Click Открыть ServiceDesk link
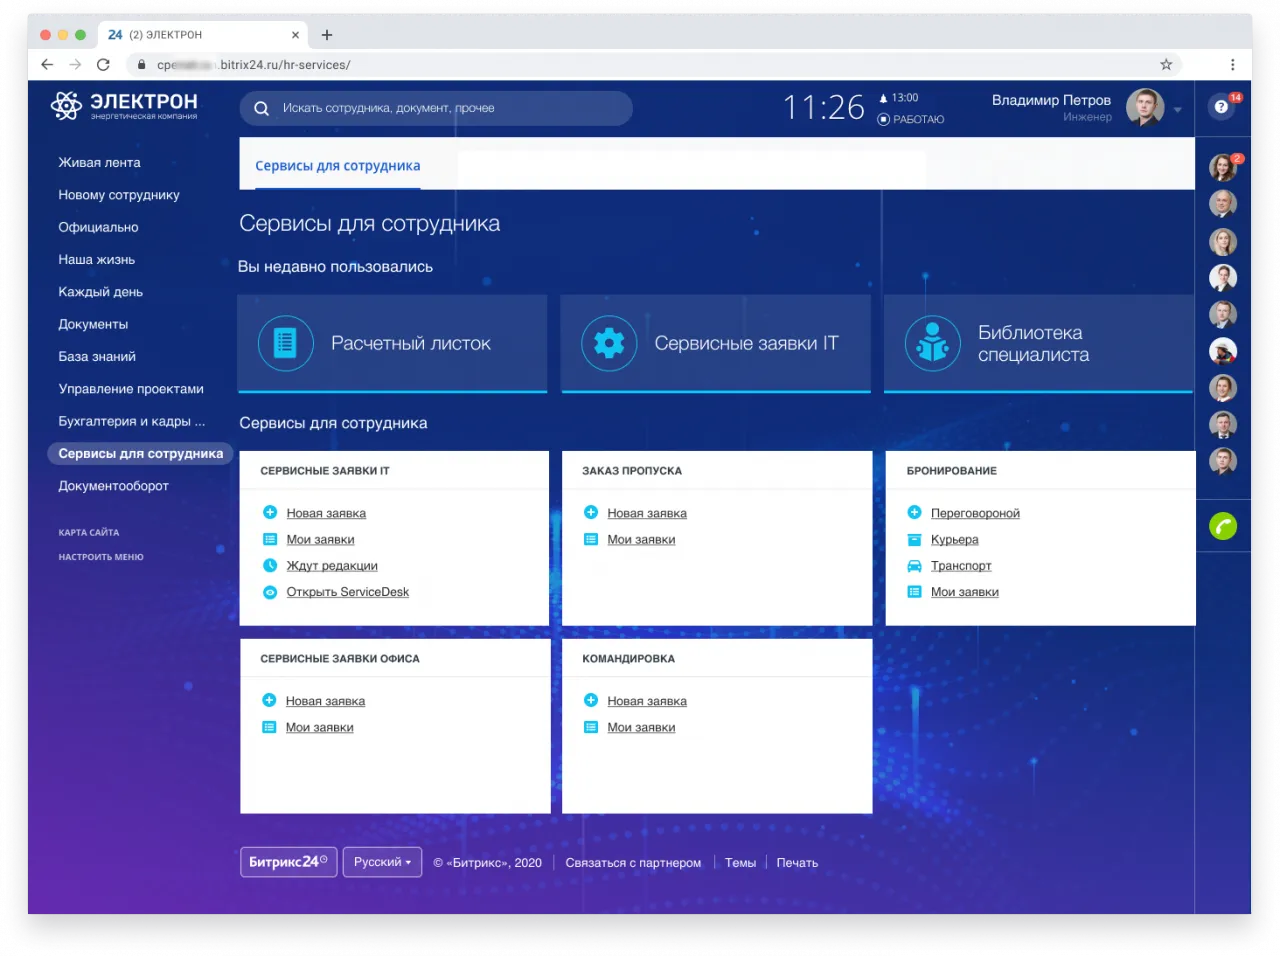 (347, 592)
